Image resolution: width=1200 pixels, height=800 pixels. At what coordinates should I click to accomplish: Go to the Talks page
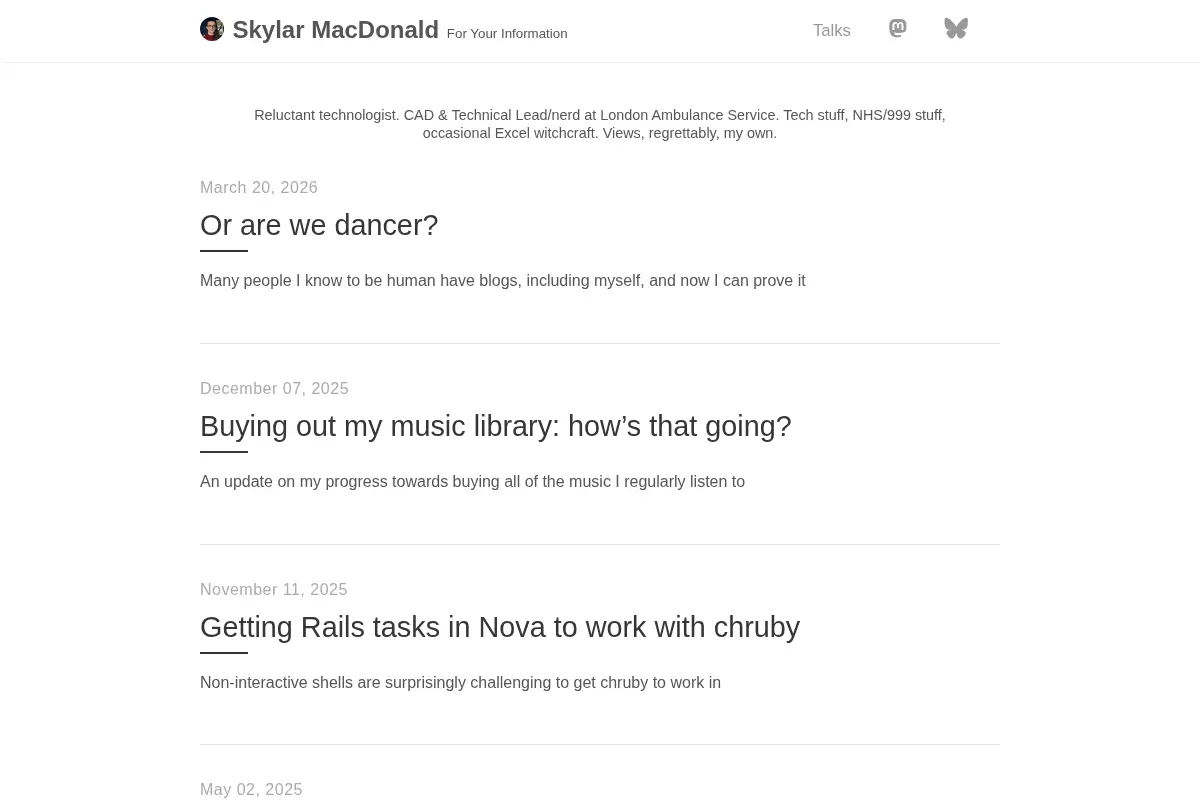point(832,31)
